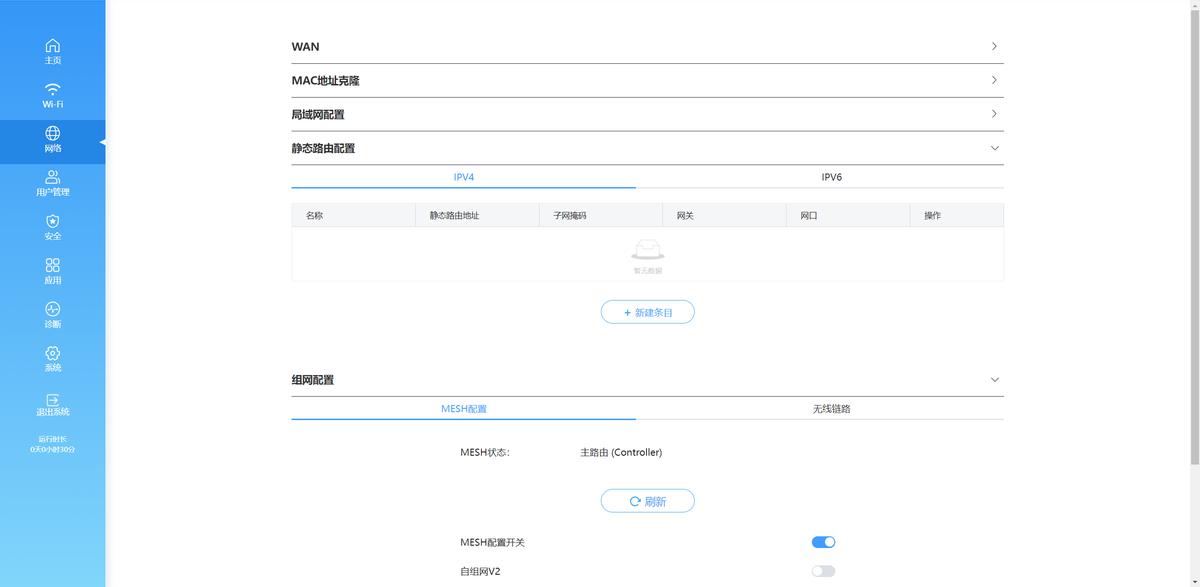Enable the 自组网V2 toggle switch
This screenshot has height=587, width=1200.
[822, 570]
